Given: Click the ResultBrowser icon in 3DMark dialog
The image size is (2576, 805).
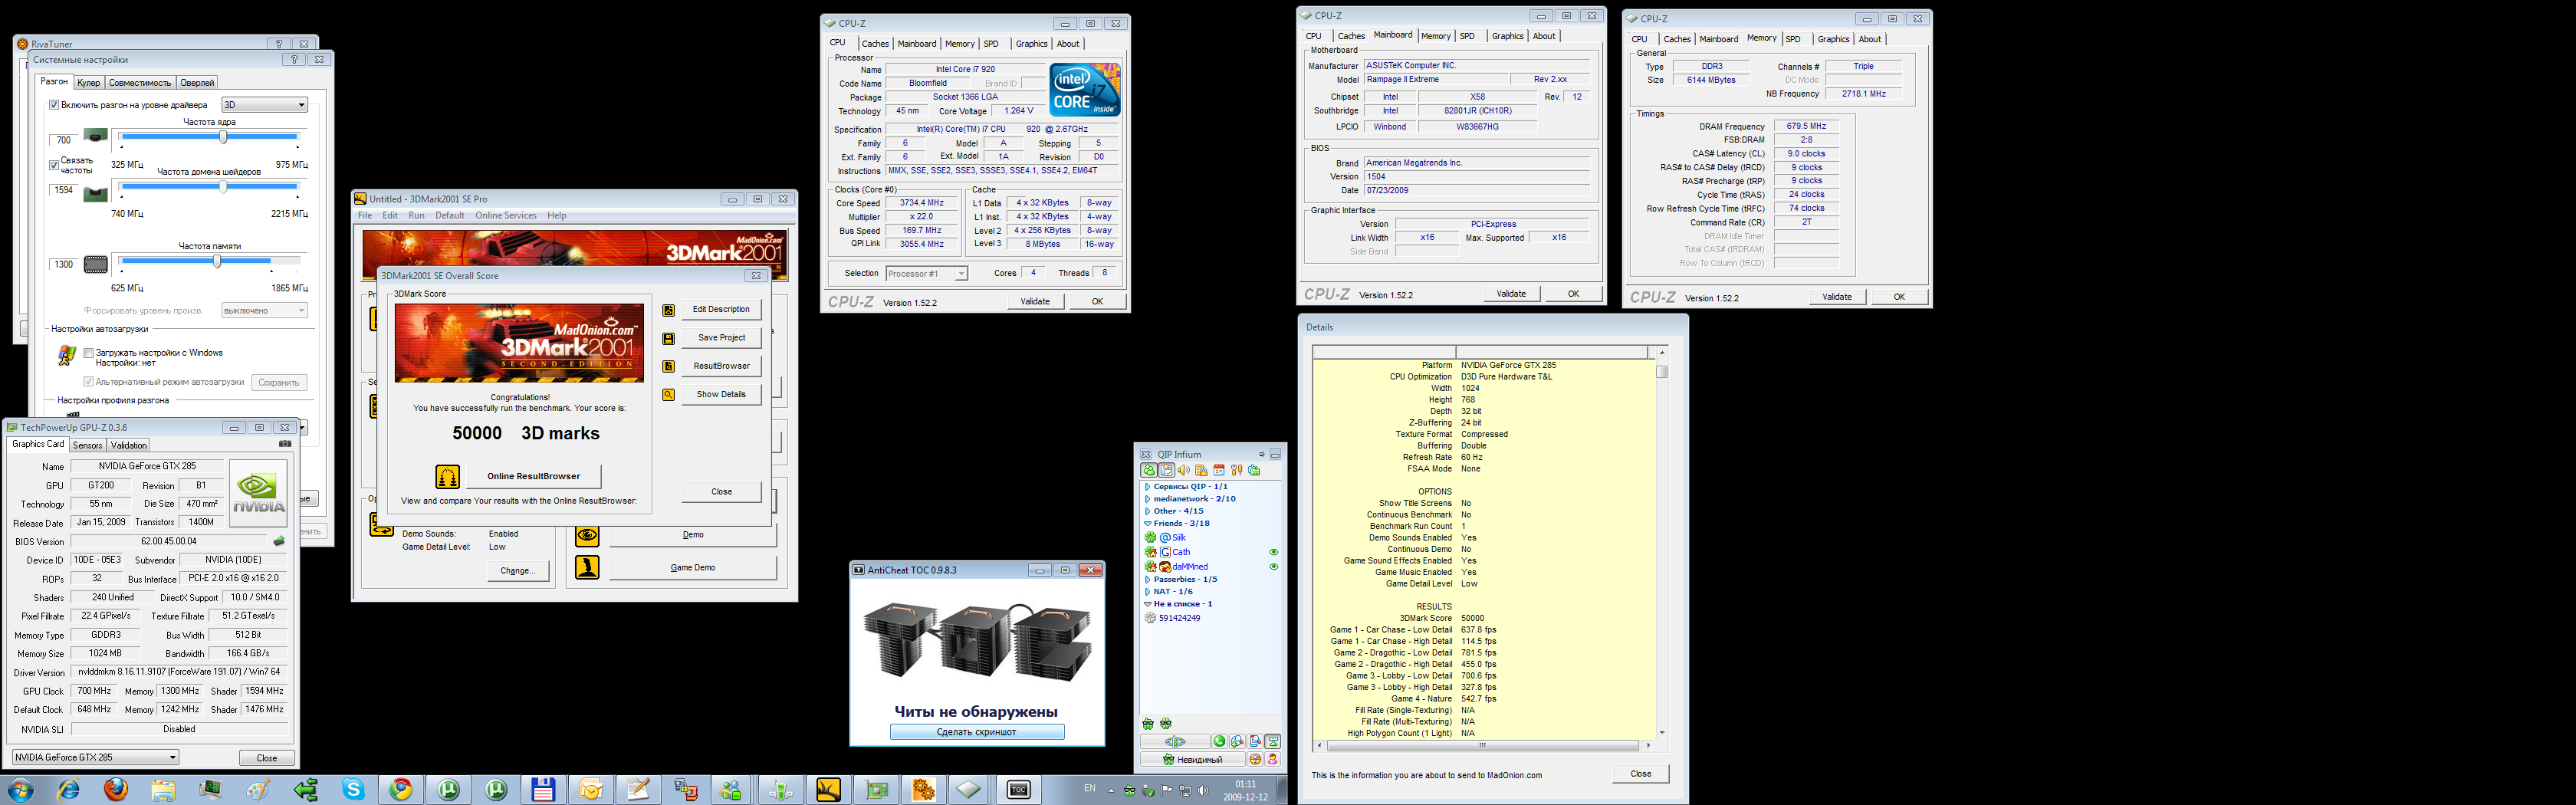Looking at the screenshot, I should 668,366.
